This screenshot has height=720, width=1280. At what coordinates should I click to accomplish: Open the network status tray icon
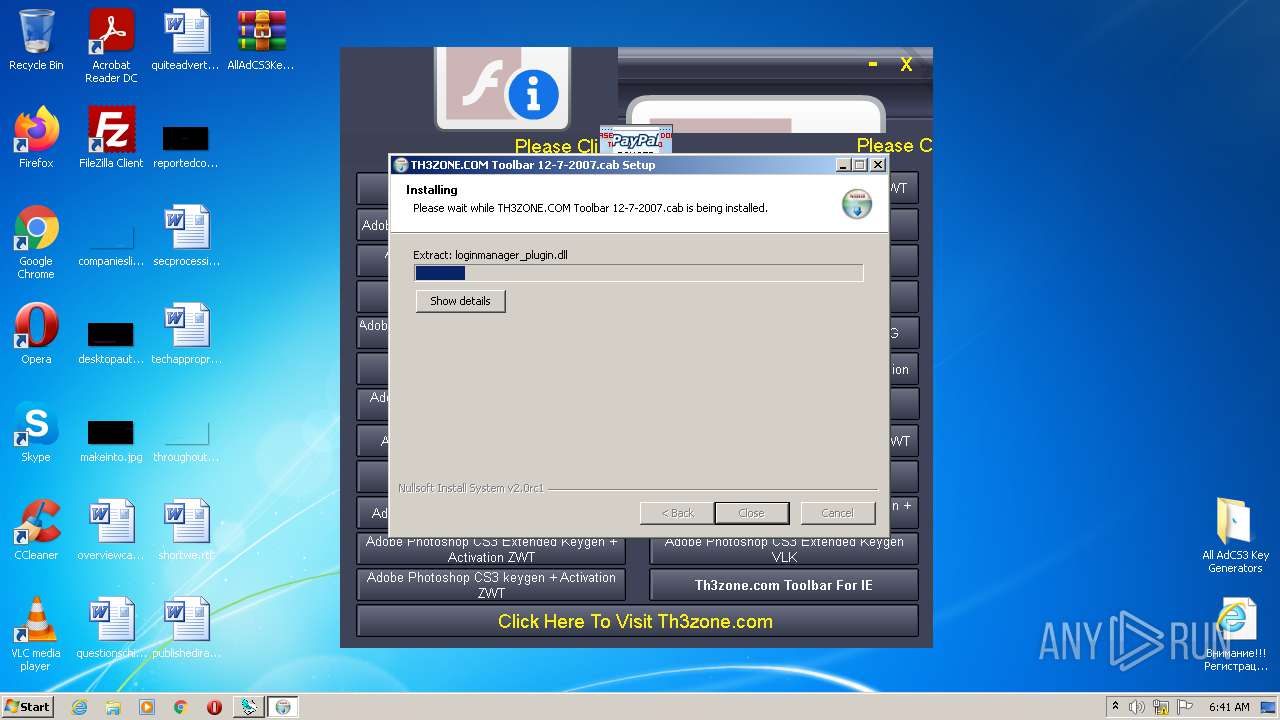click(x=1161, y=707)
